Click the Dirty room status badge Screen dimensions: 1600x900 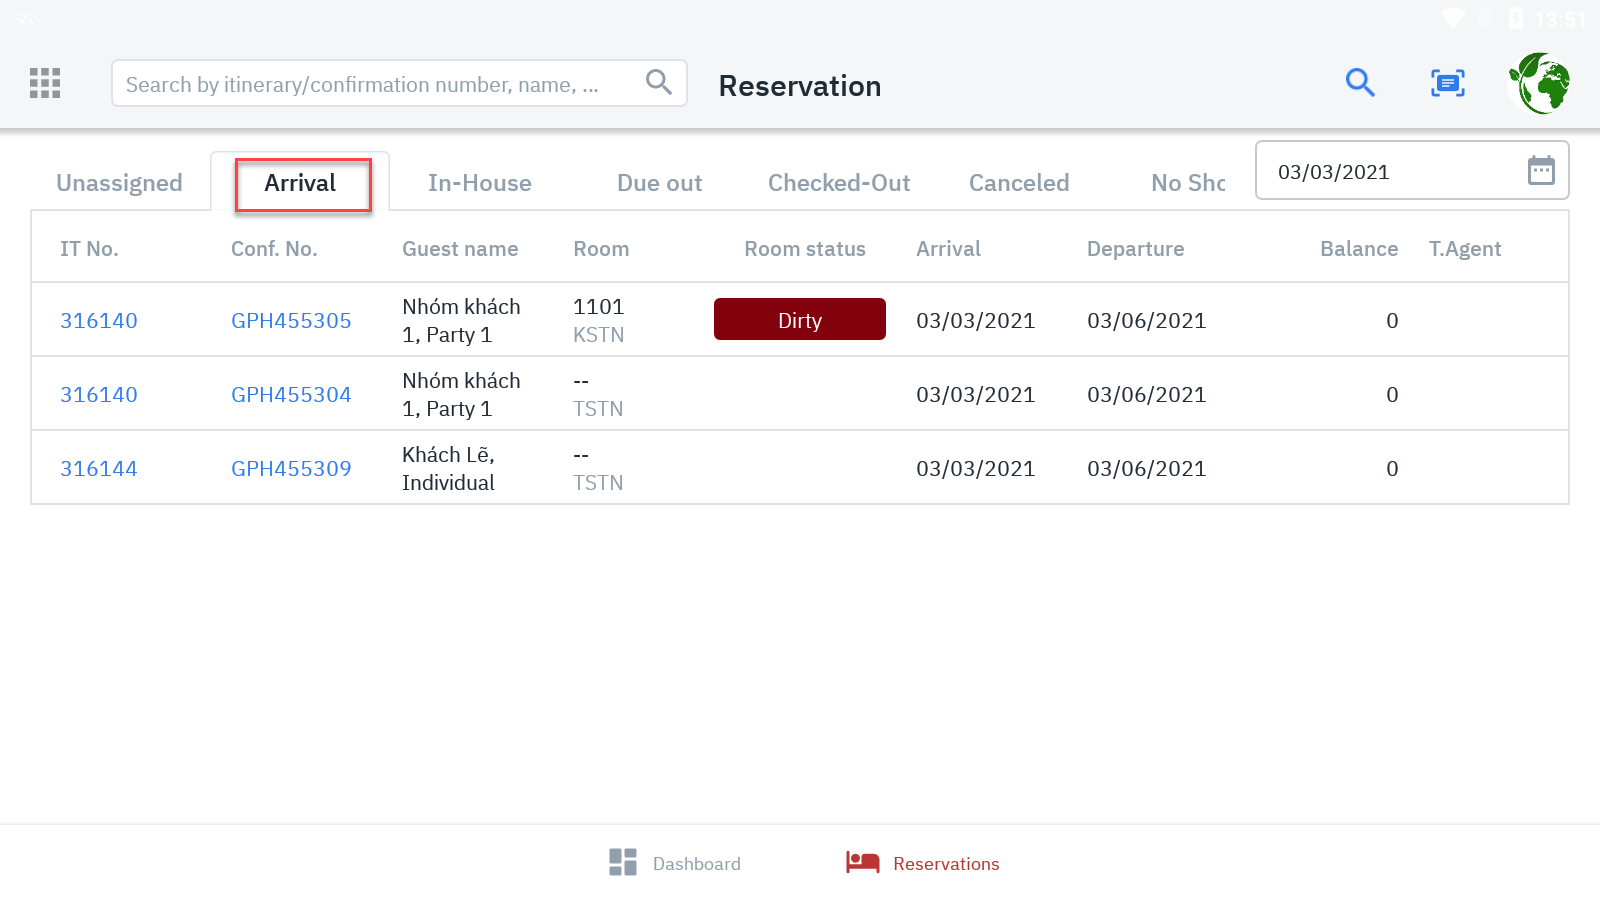click(799, 320)
